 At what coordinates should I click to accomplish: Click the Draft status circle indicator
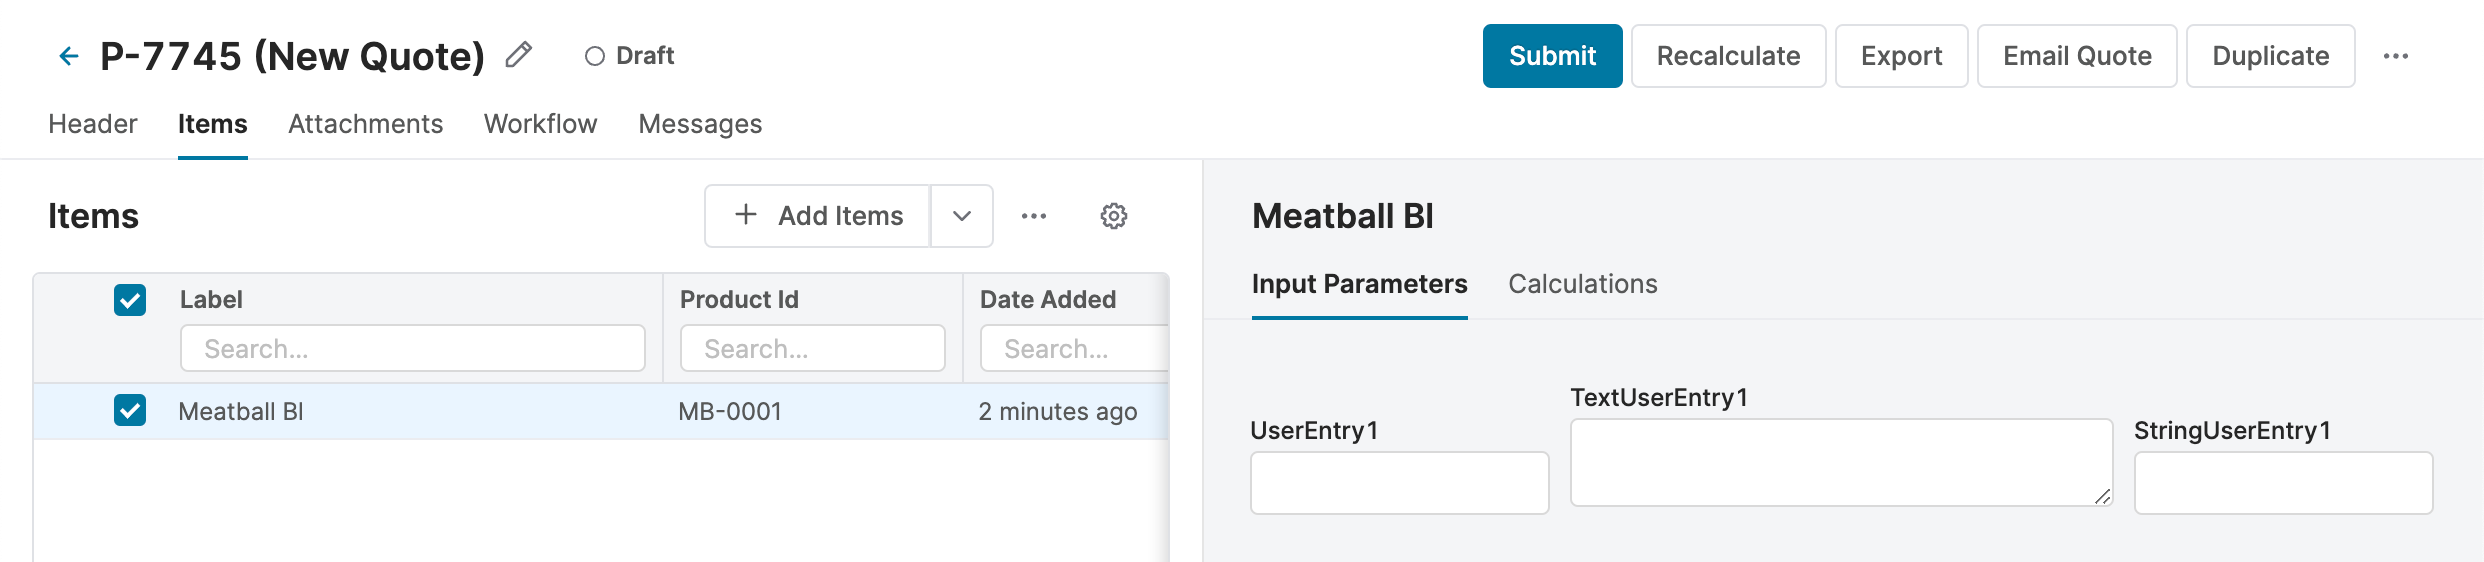(595, 56)
